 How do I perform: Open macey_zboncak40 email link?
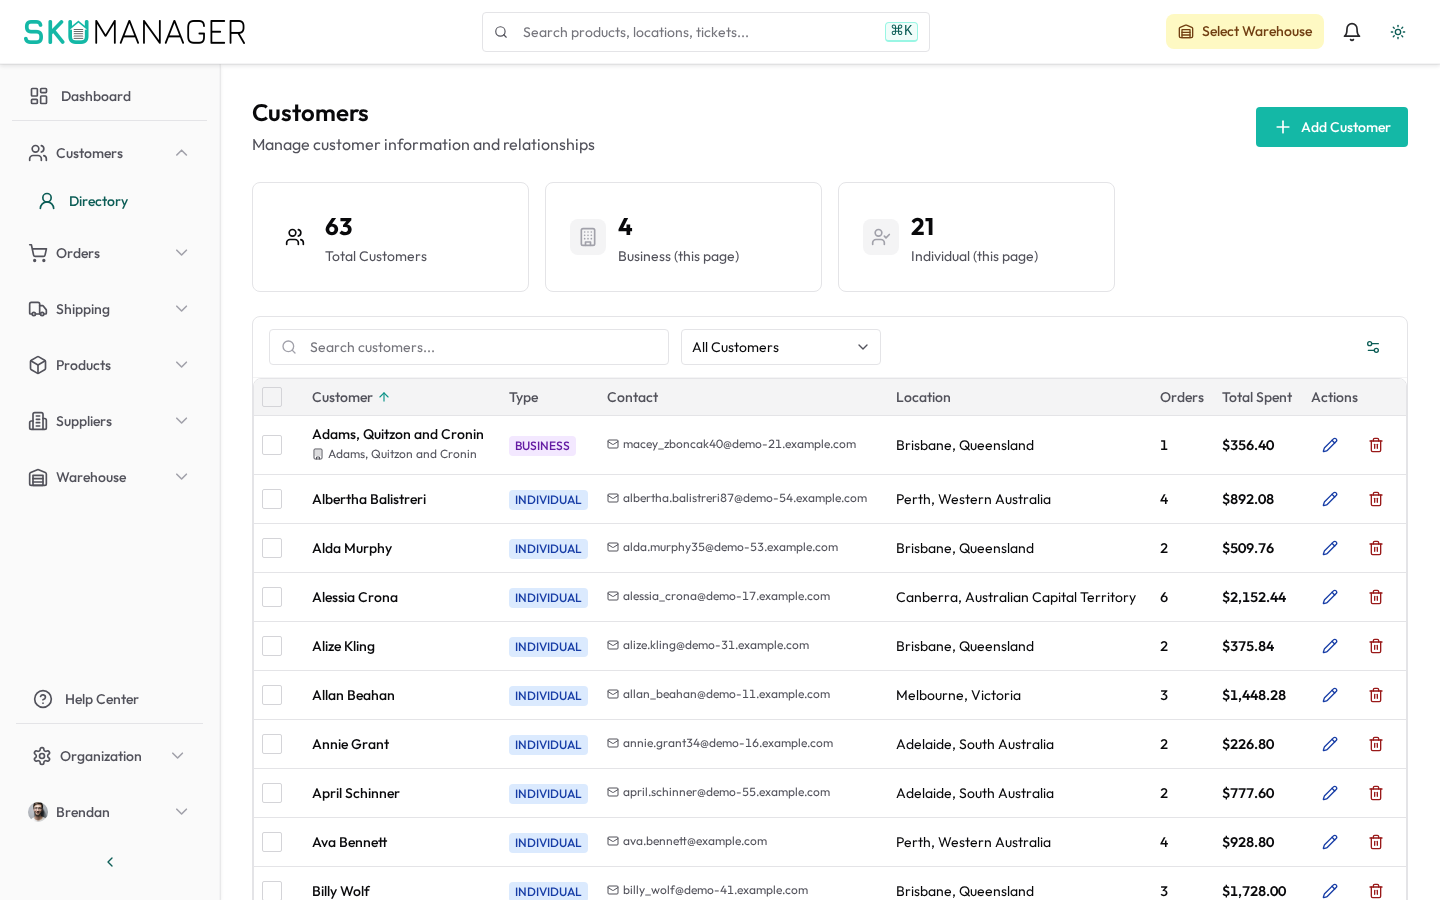(739, 444)
